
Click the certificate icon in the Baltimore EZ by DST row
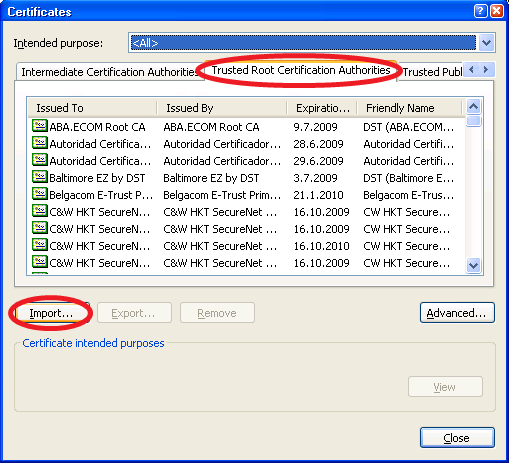tap(40, 177)
